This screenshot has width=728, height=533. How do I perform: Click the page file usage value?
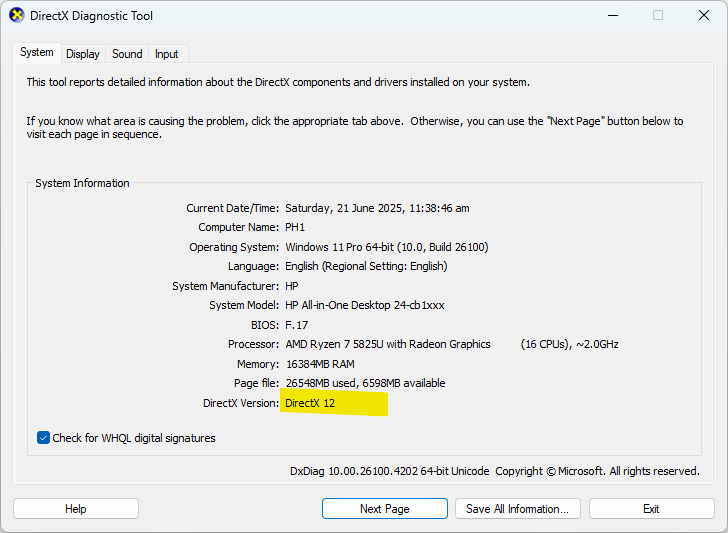[x=365, y=383]
